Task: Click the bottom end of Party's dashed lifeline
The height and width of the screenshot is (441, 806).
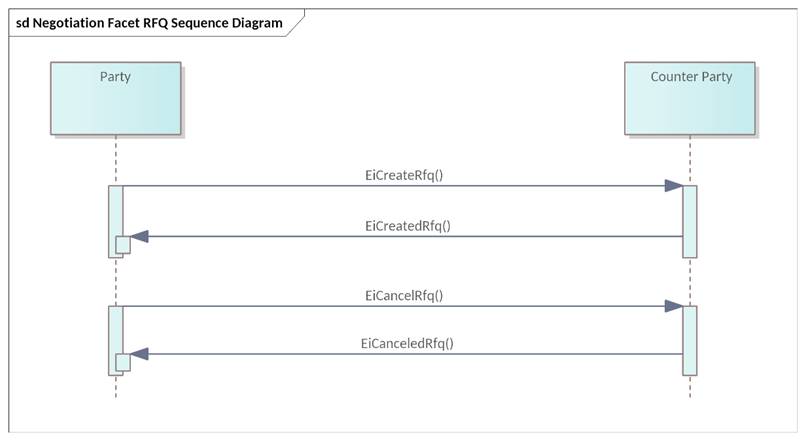Action: 116,395
